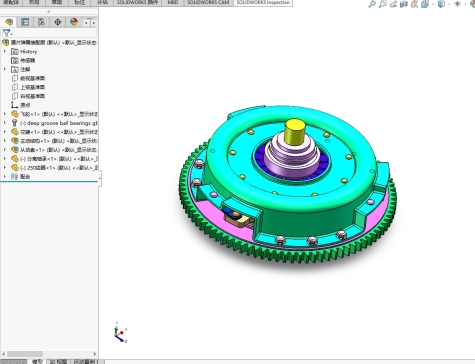The image size is (475, 364).
Task: Click the History folder icon
Action: coord(15,51)
